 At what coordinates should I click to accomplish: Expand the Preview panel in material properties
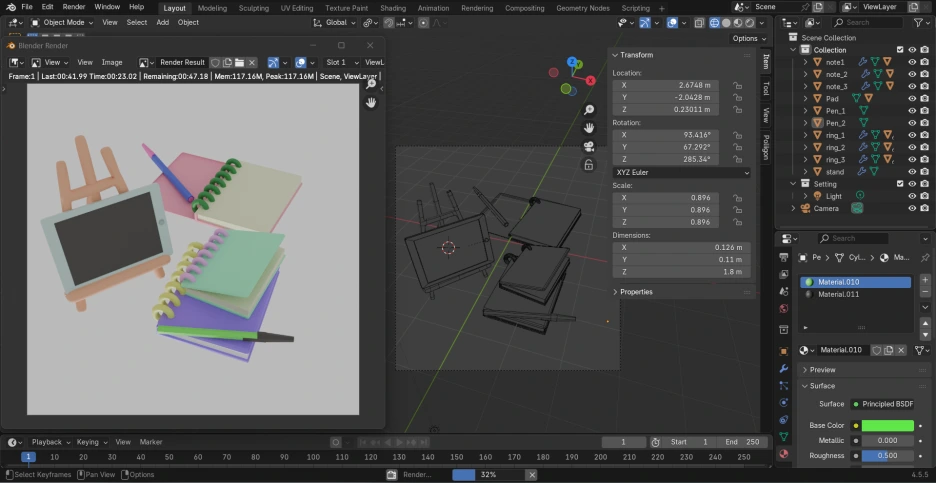point(821,370)
